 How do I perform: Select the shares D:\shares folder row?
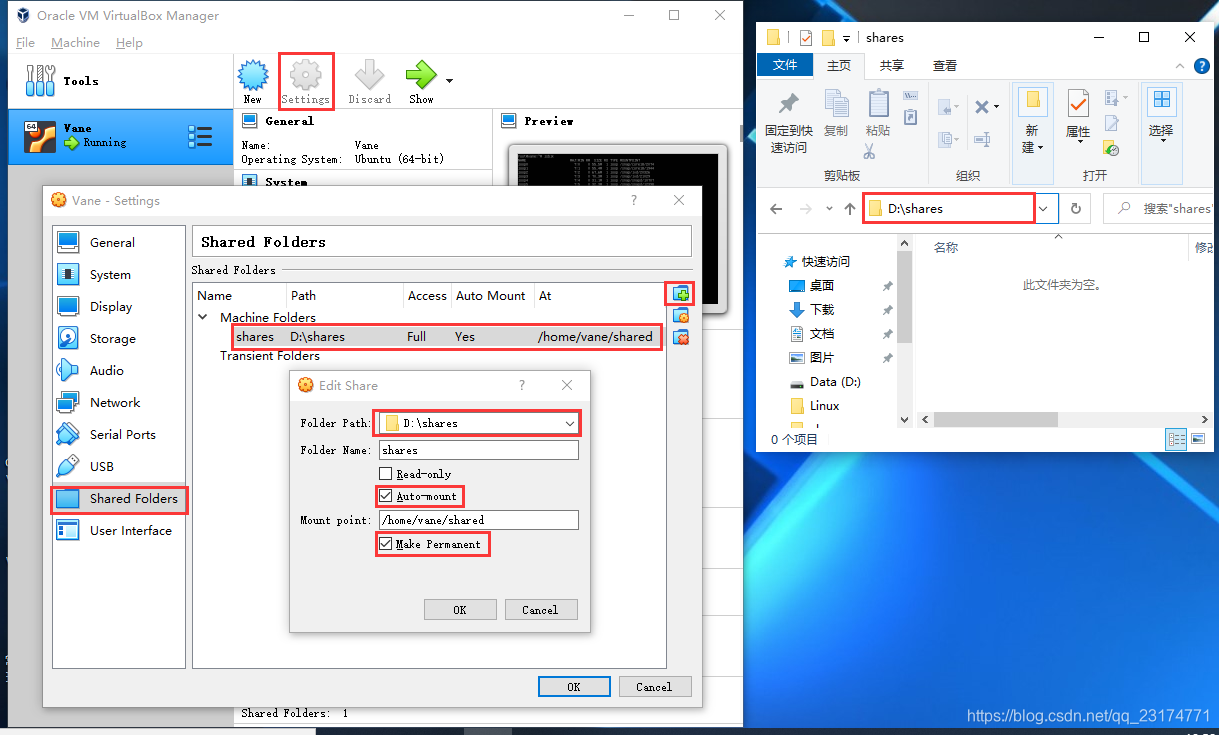tap(446, 337)
